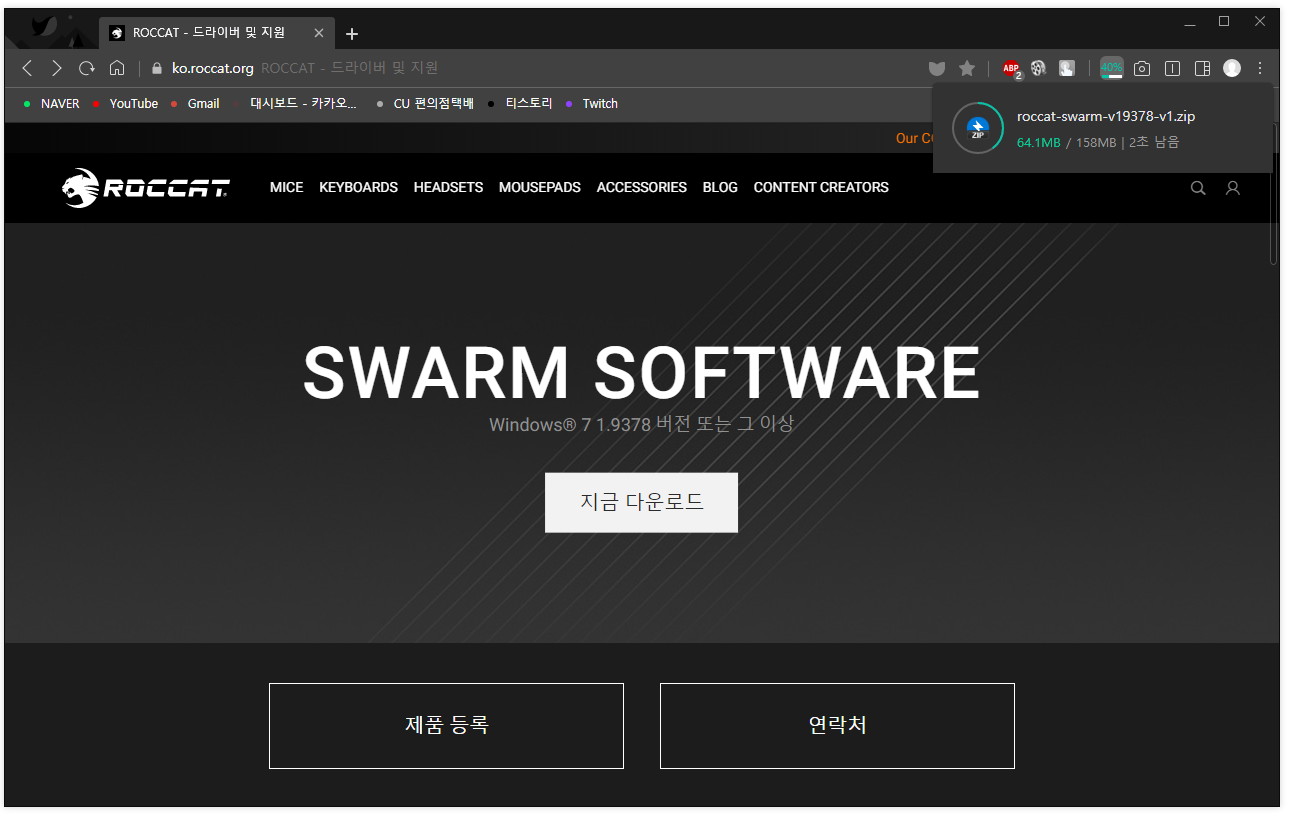Open the browser home page

tap(117, 68)
